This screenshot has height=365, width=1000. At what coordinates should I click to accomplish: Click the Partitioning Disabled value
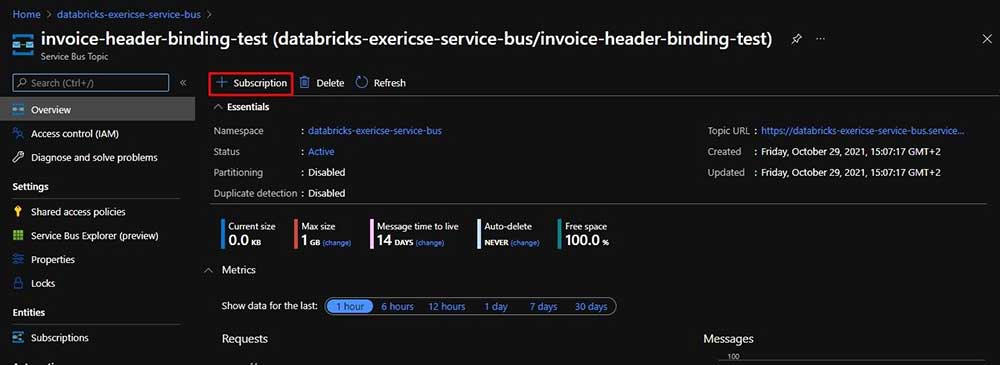point(327,172)
